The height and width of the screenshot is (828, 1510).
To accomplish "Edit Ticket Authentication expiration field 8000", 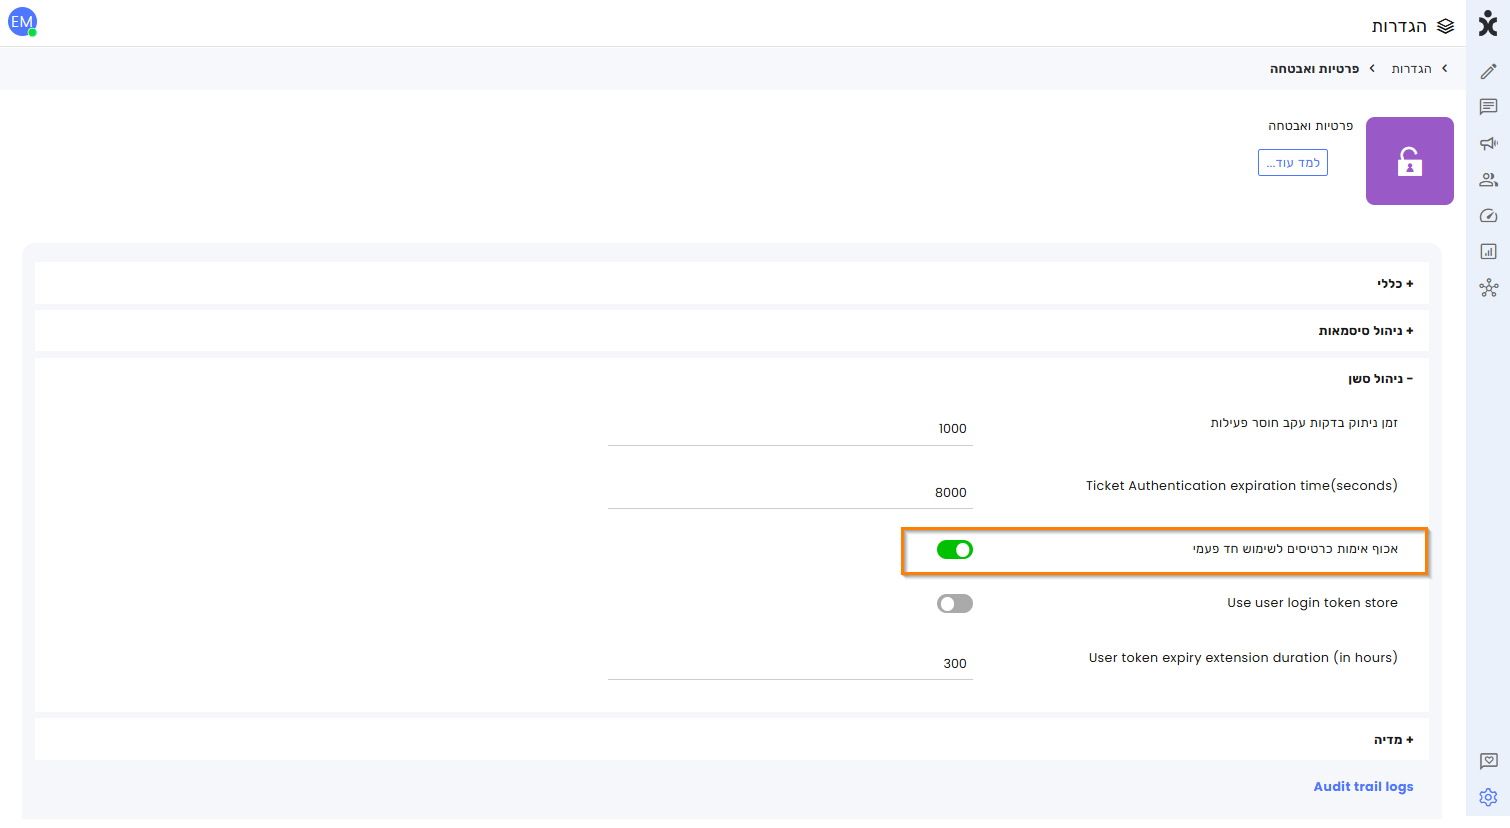I will pyautogui.click(x=790, y=493).
